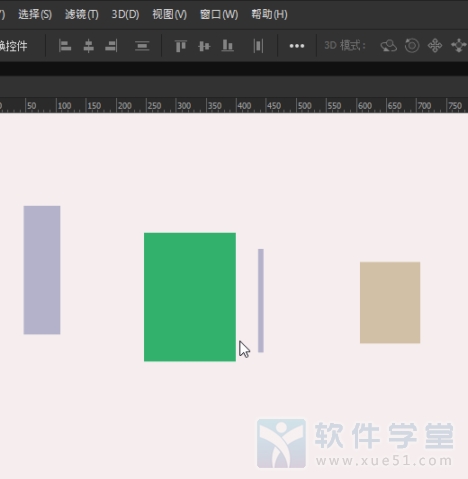Image resolution: width=468 pixels, height=479 pixels.
Task: Click distribute horizontally icon
Action: (x=258, y=46)
